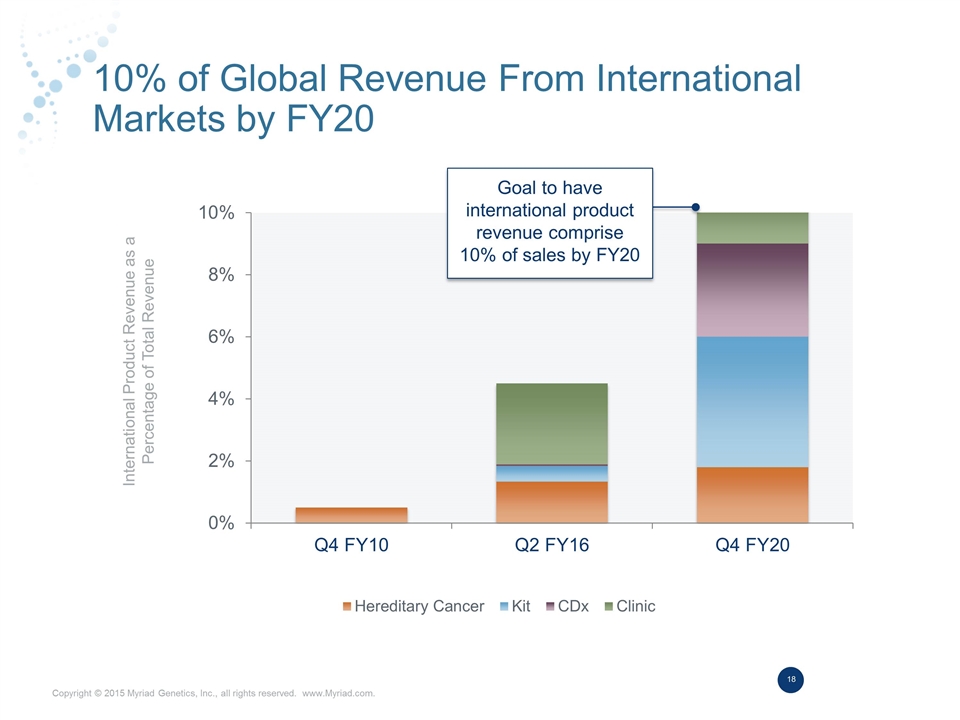Click the CDx legend color marker
The image size is (960, 720).
tap(550, 607)
